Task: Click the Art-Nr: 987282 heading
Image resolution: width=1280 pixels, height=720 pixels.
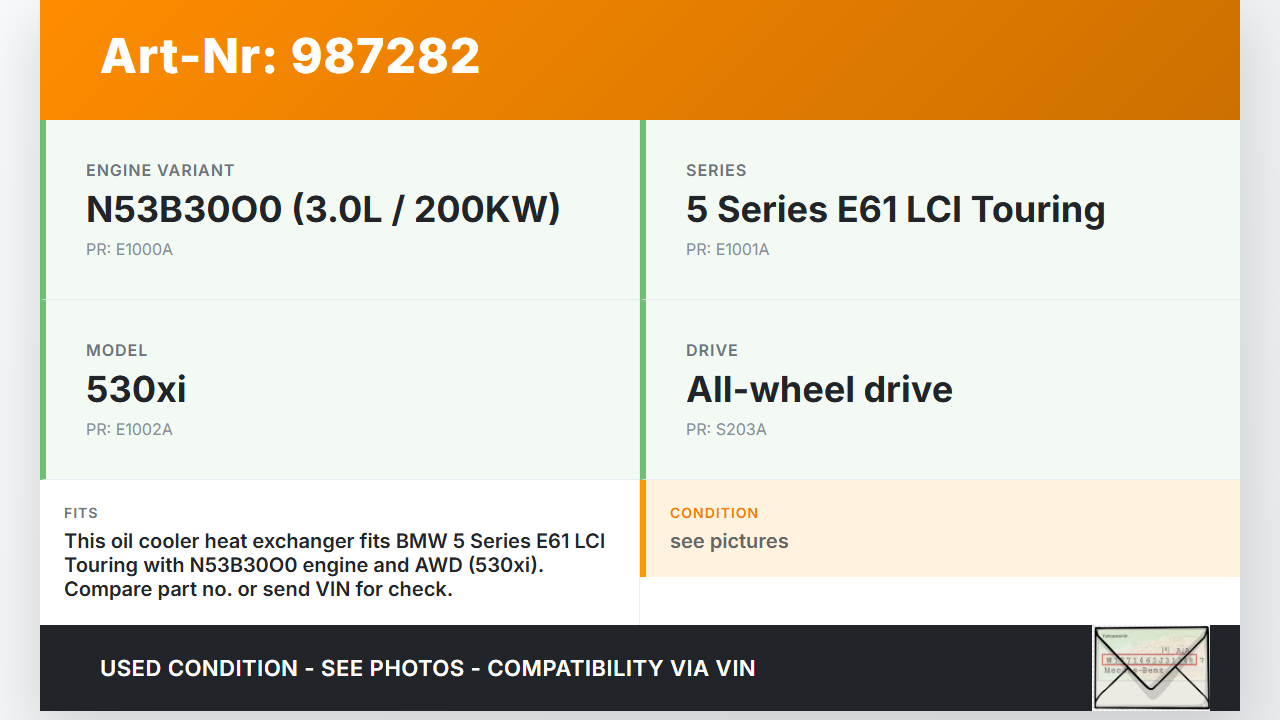Action: tap(290, 56)
